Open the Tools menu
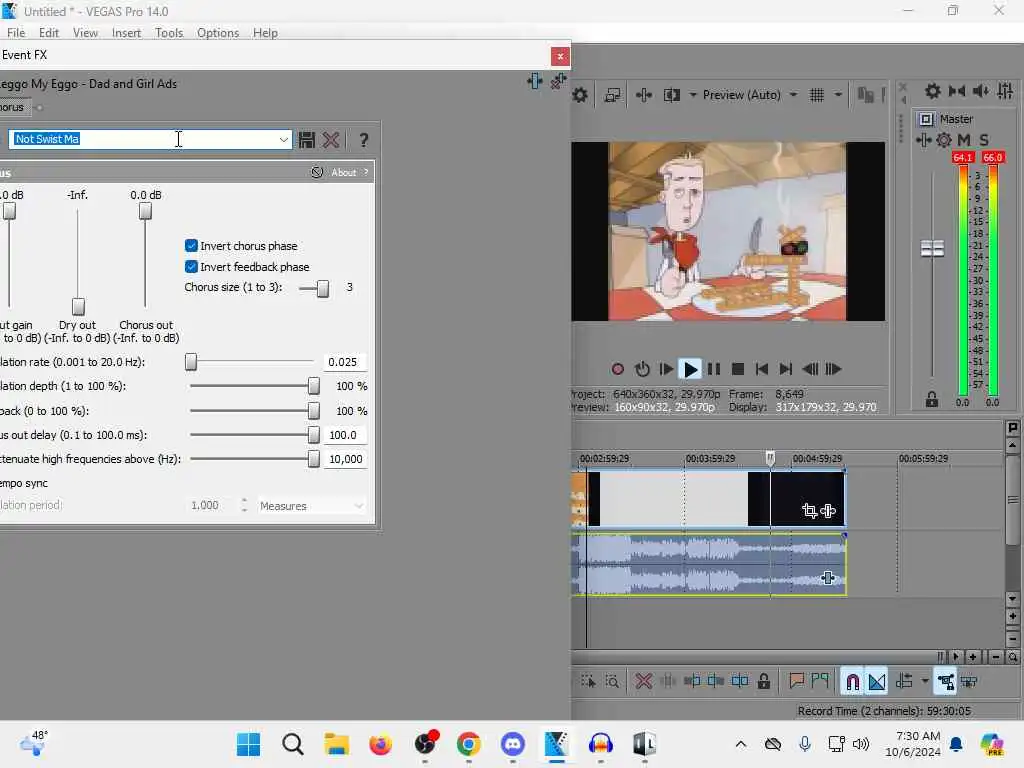 (168, 33)
